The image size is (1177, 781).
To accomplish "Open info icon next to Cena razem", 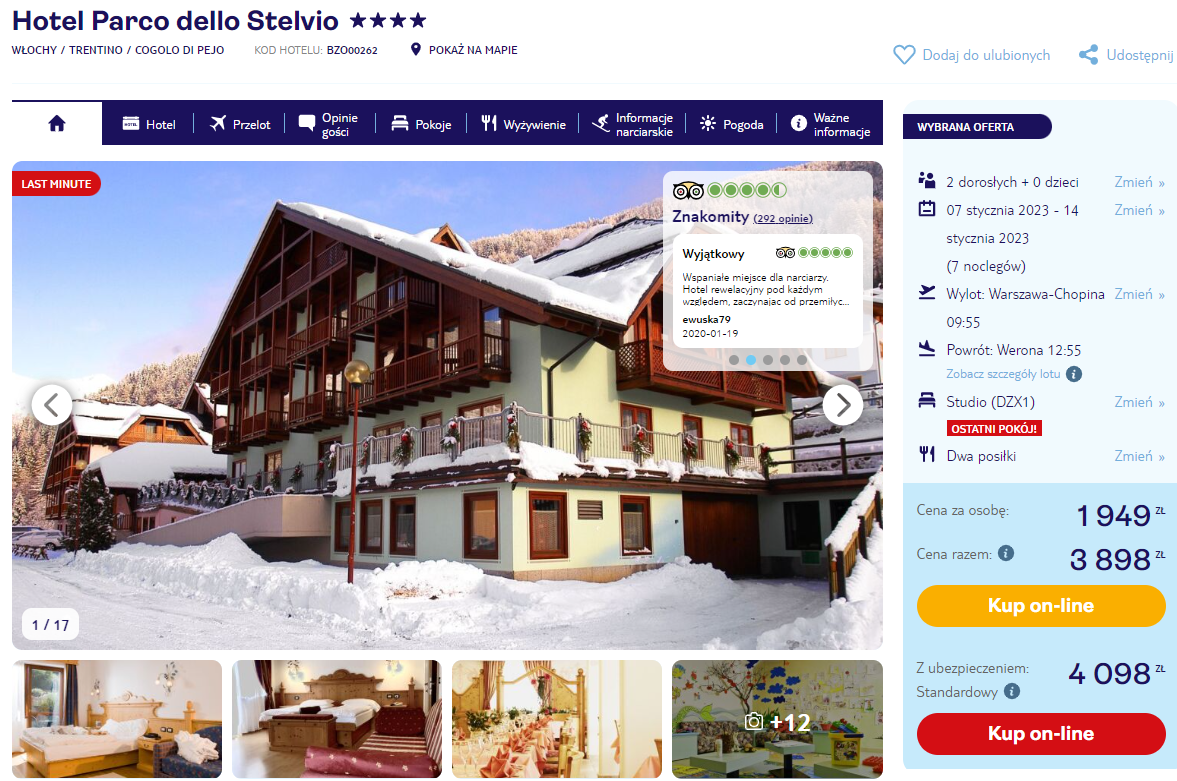I will point(1006,553).
